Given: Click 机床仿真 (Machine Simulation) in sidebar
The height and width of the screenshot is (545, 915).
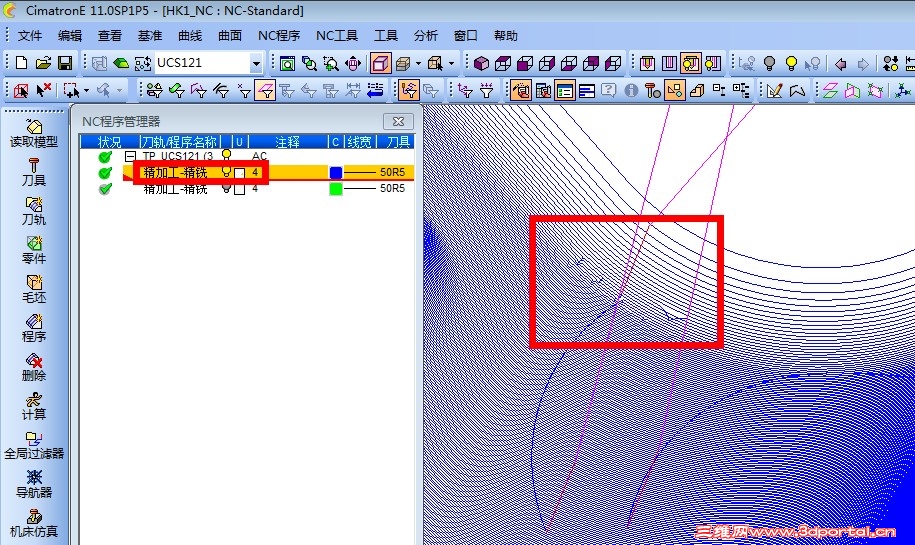Looking at the screenshot, I should (34, 524).
